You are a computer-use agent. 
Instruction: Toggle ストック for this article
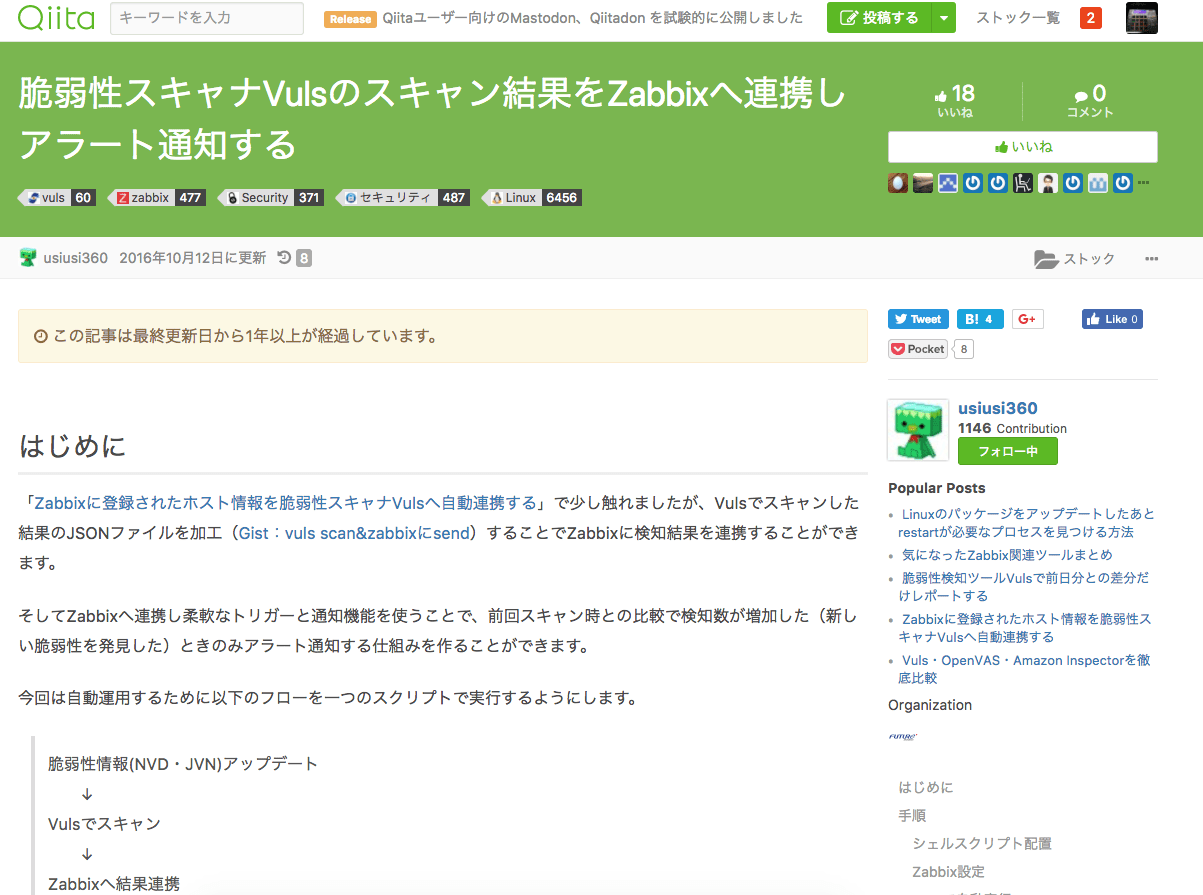point(1075,259)
